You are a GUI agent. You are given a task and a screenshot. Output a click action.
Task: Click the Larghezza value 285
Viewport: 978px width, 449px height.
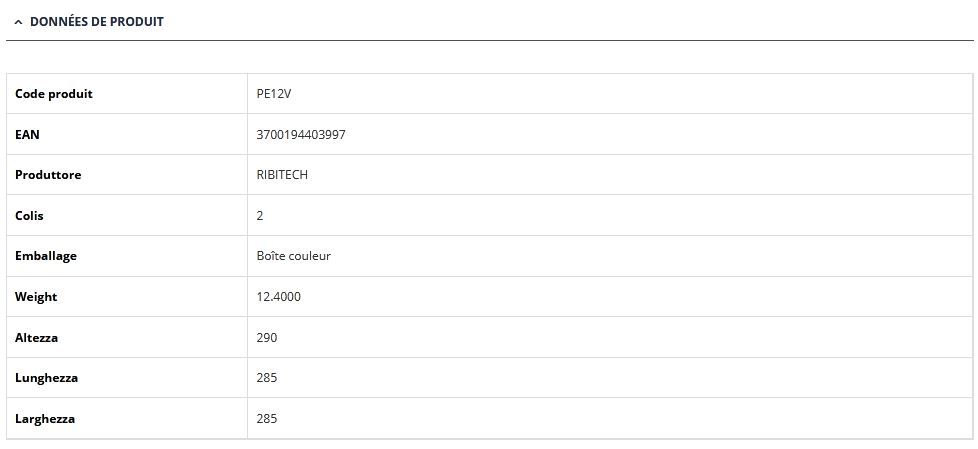267,419
